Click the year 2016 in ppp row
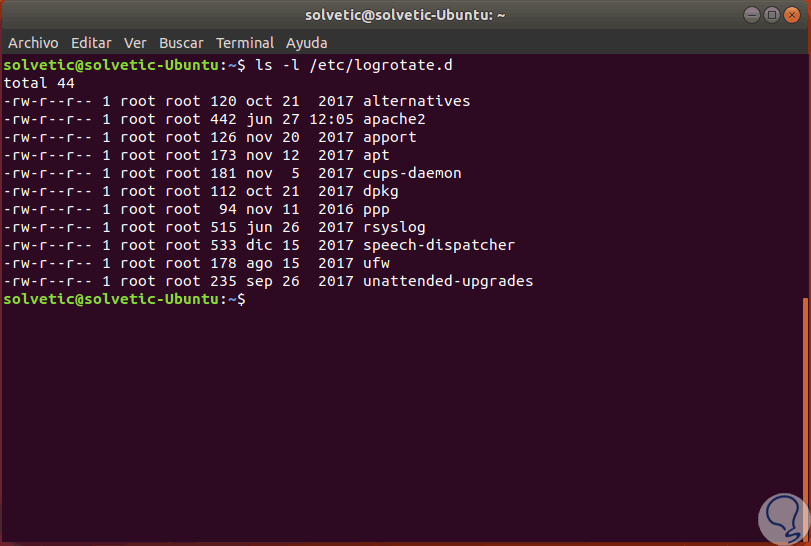This screenshot has height=546, width=811. point(336,209)
